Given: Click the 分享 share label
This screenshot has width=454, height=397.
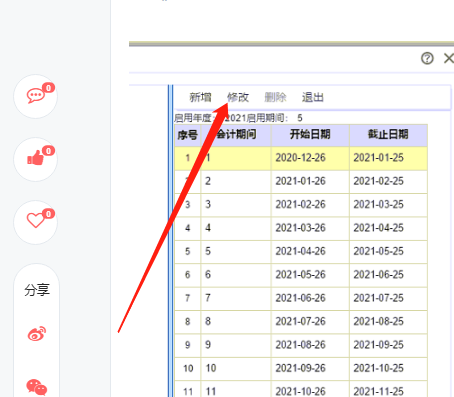Looking at the screenshot, I should (x=37, y=290).
